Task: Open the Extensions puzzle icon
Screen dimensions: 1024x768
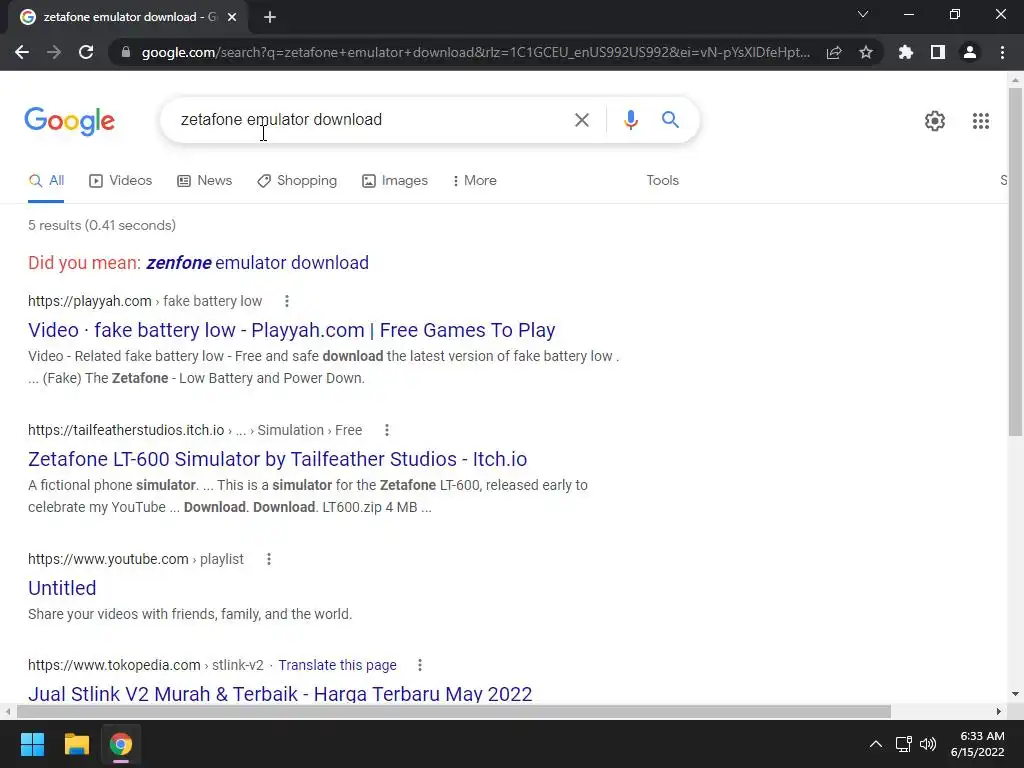Action: click(906, 52)
